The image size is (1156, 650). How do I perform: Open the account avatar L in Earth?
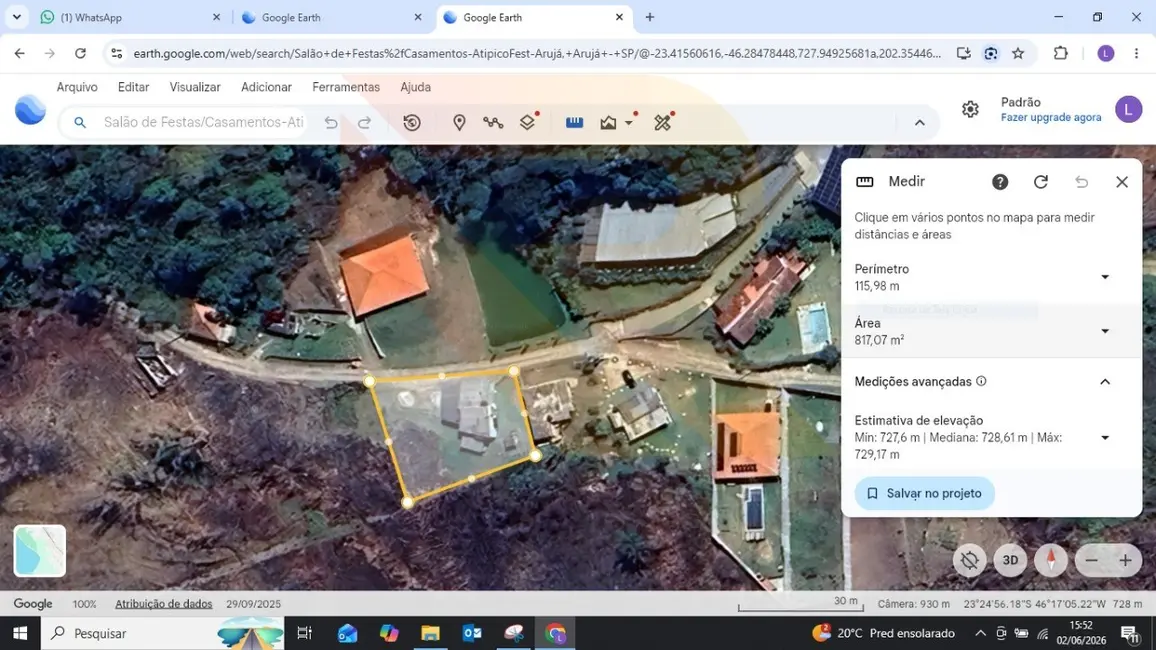click(x=1128, y=109)
